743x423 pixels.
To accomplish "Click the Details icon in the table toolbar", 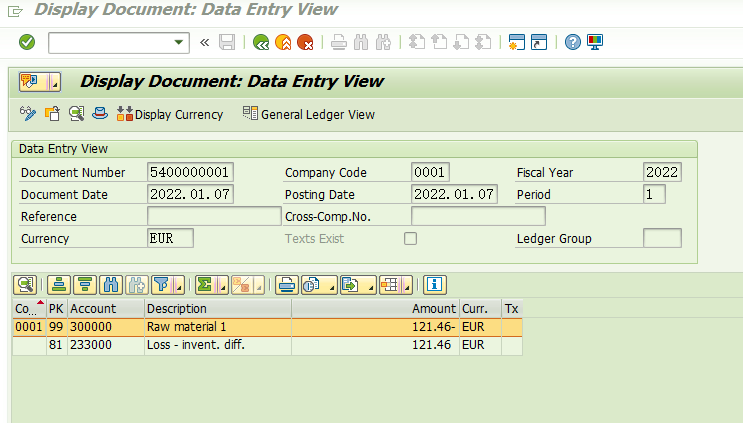I will 25,285.
